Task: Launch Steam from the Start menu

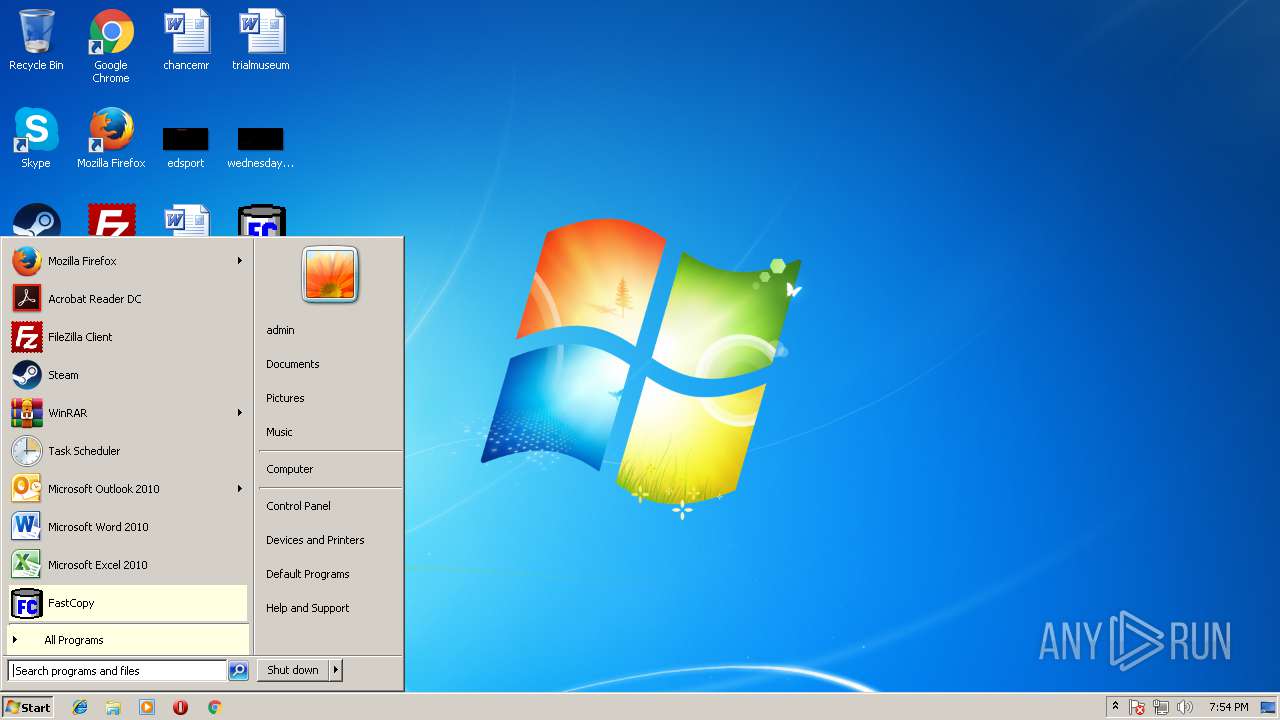Action: pos(127,375)
